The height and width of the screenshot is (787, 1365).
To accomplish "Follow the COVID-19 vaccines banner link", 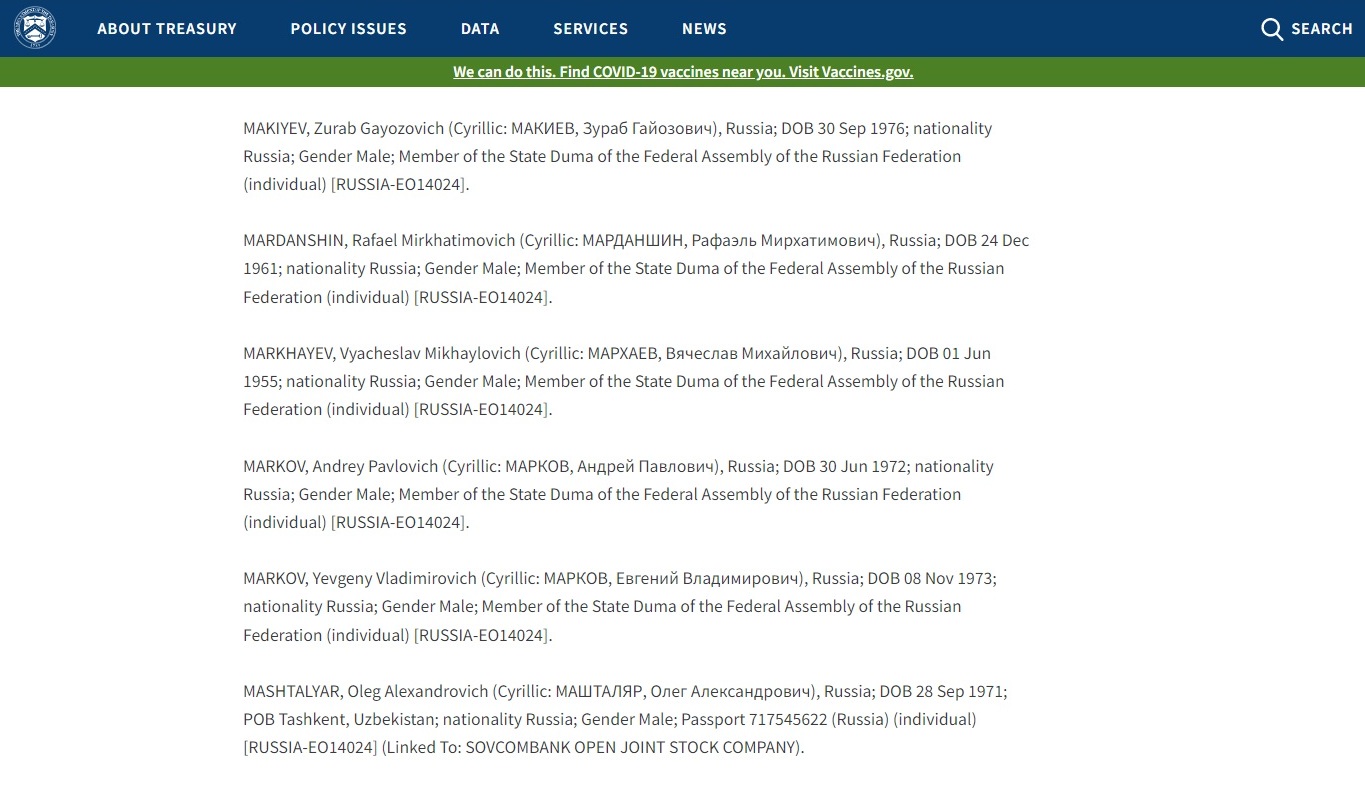I will click(683, 72).
